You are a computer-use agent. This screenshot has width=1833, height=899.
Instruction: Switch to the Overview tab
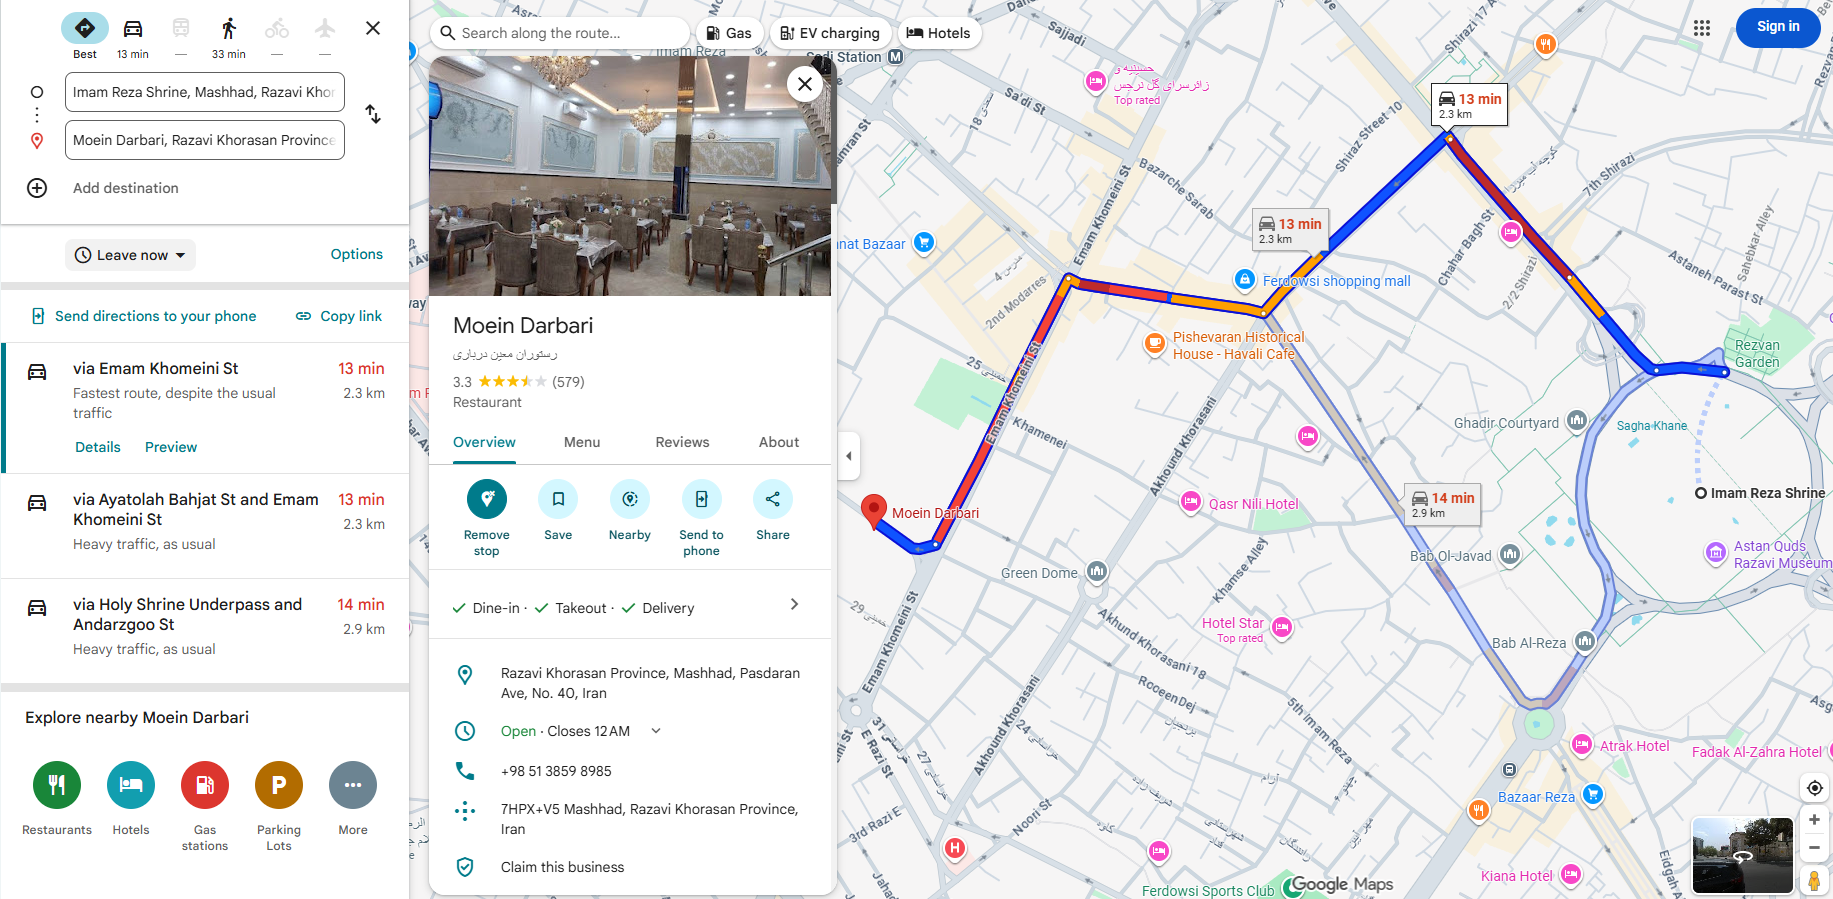click(484, 442)
